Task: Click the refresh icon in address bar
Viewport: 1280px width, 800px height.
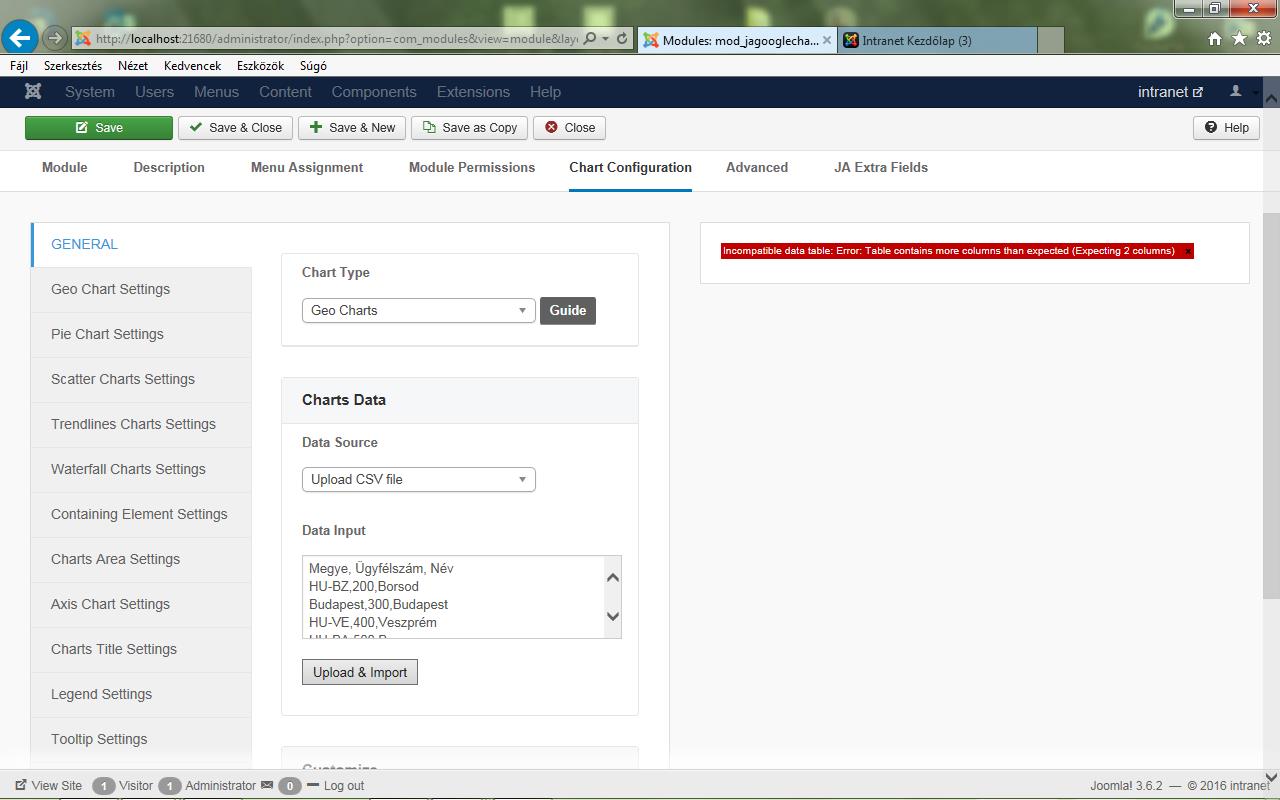Action: [x=622, y=39]
